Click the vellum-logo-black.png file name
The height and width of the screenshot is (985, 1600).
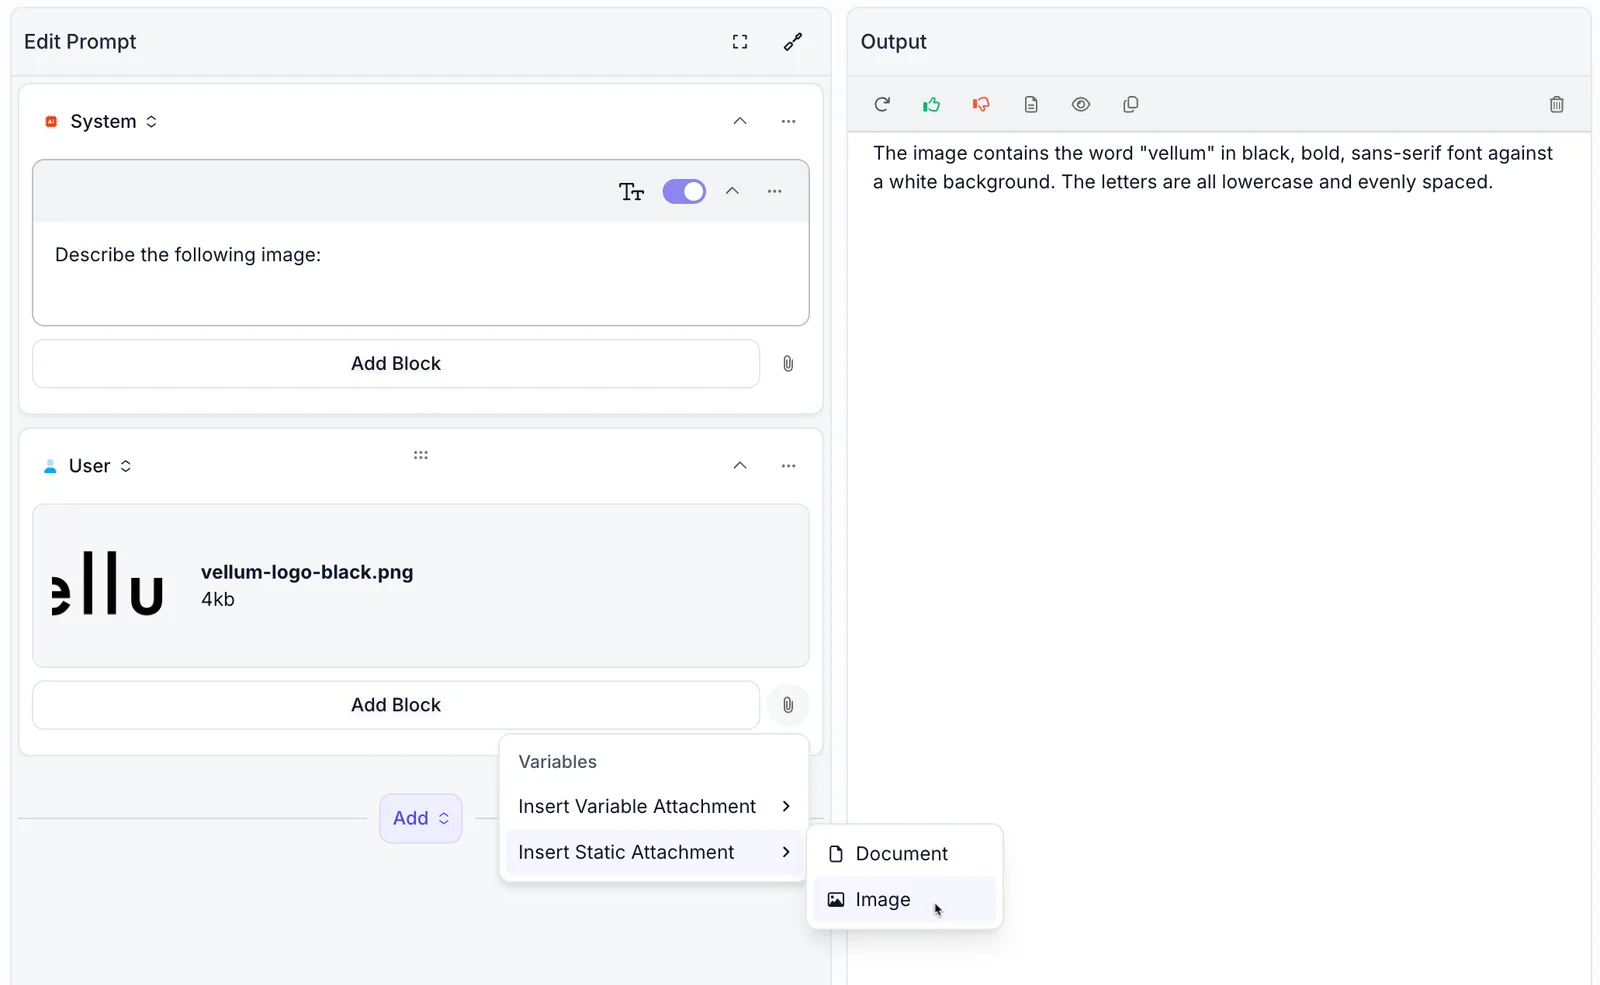pyautogui.click(x=307, y=572)
